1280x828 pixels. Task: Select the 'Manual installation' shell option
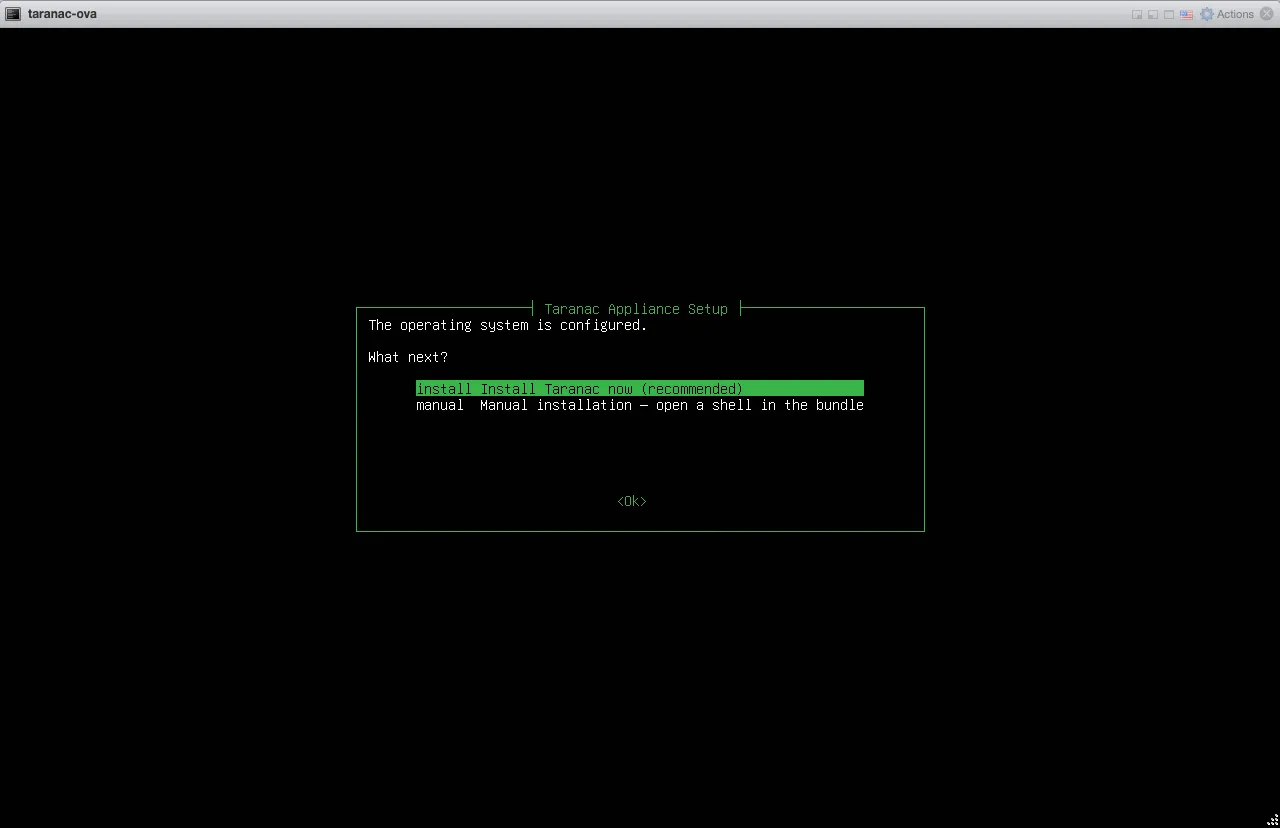click(639, 405)
